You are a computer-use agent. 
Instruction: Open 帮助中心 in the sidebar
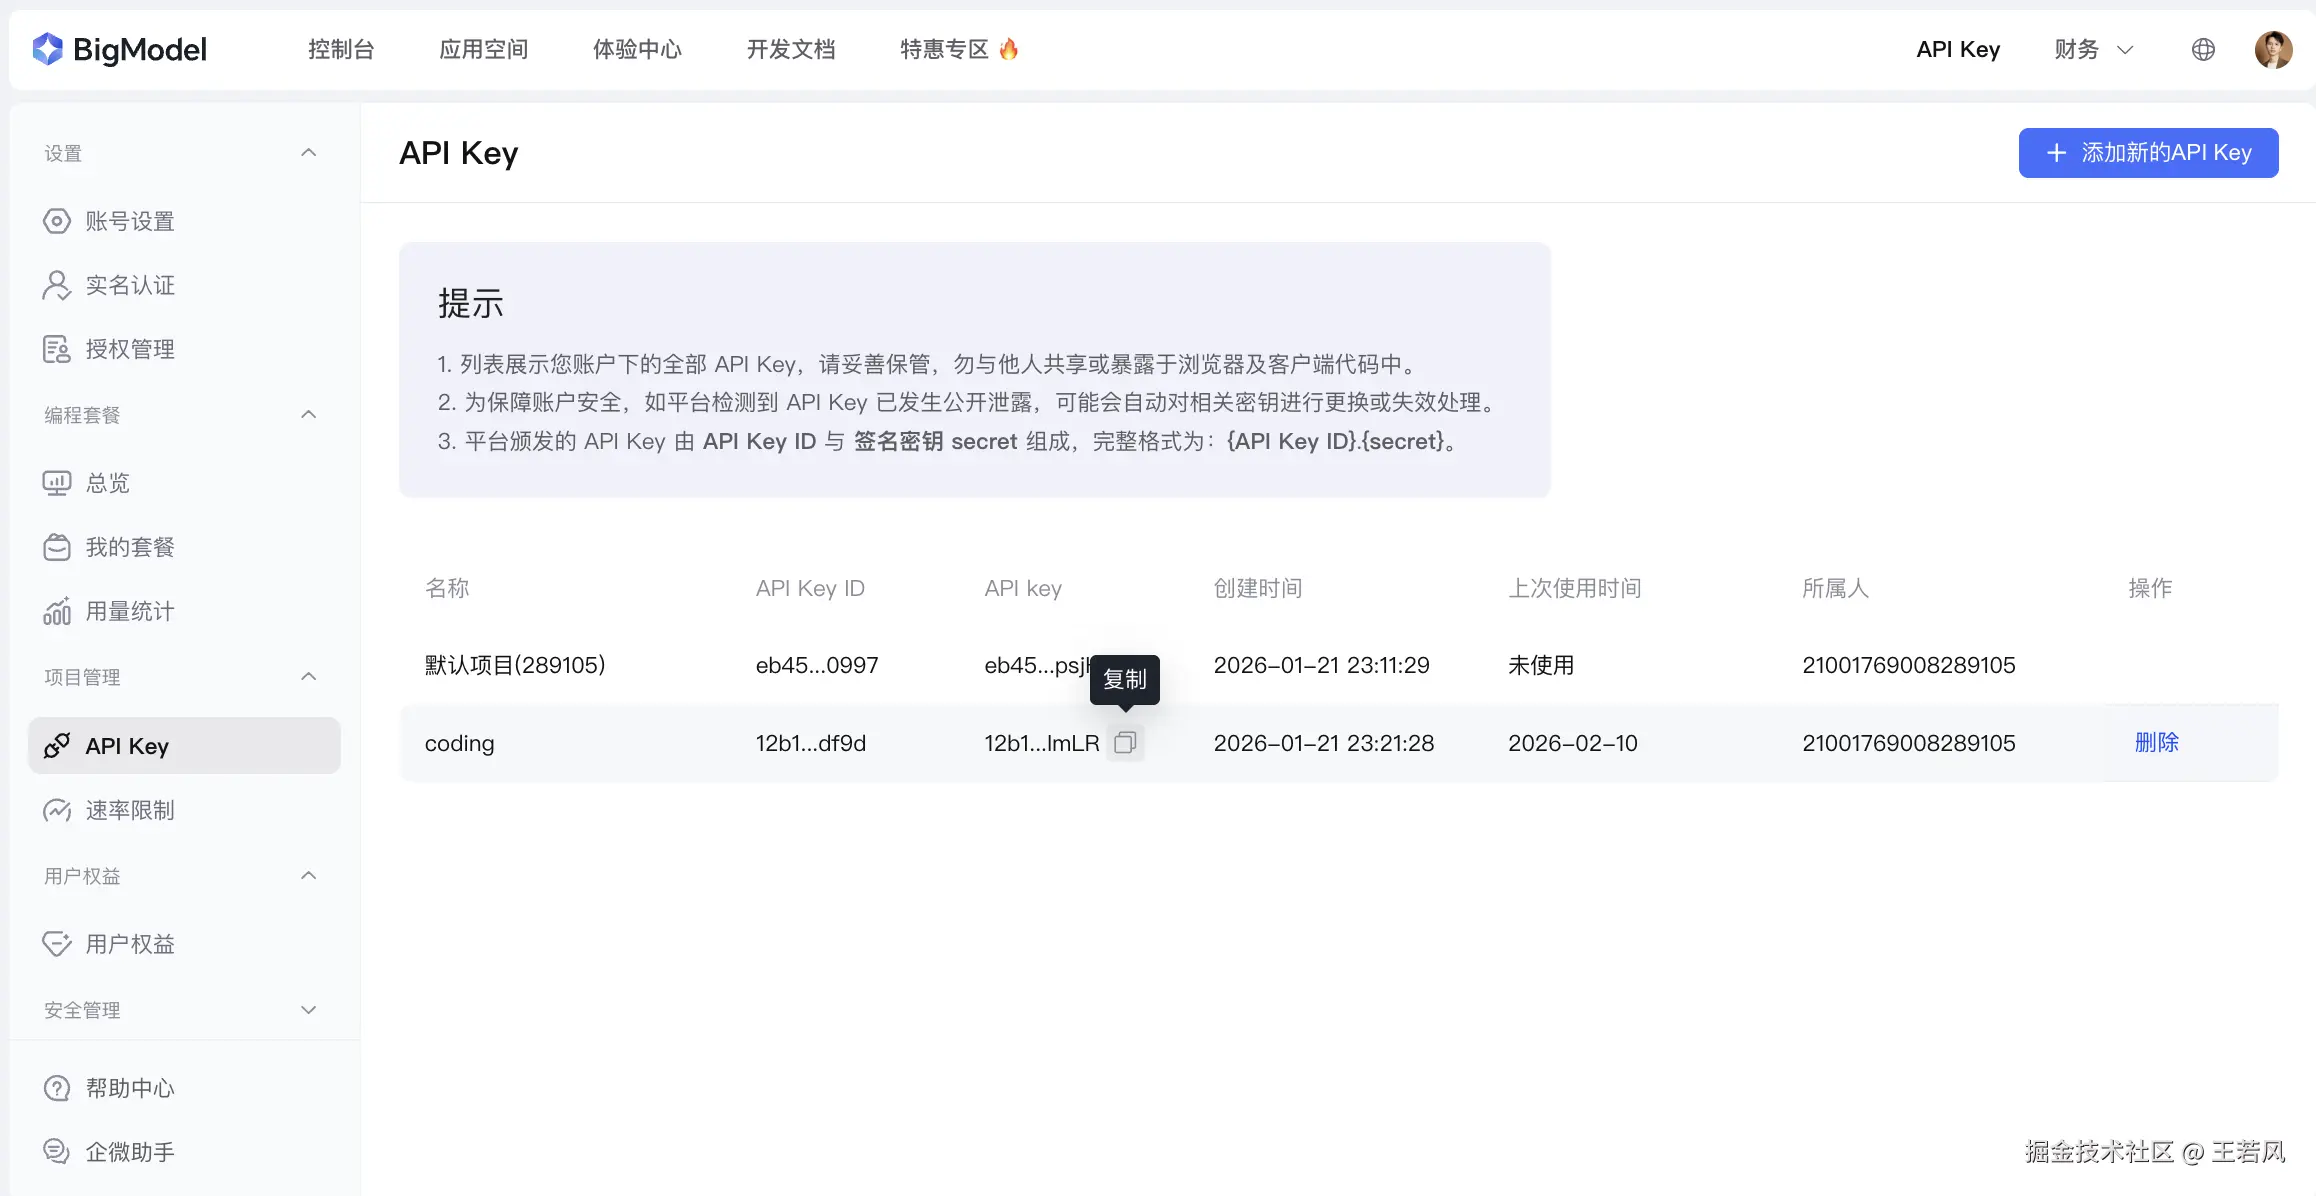[x=129, y=1088]
